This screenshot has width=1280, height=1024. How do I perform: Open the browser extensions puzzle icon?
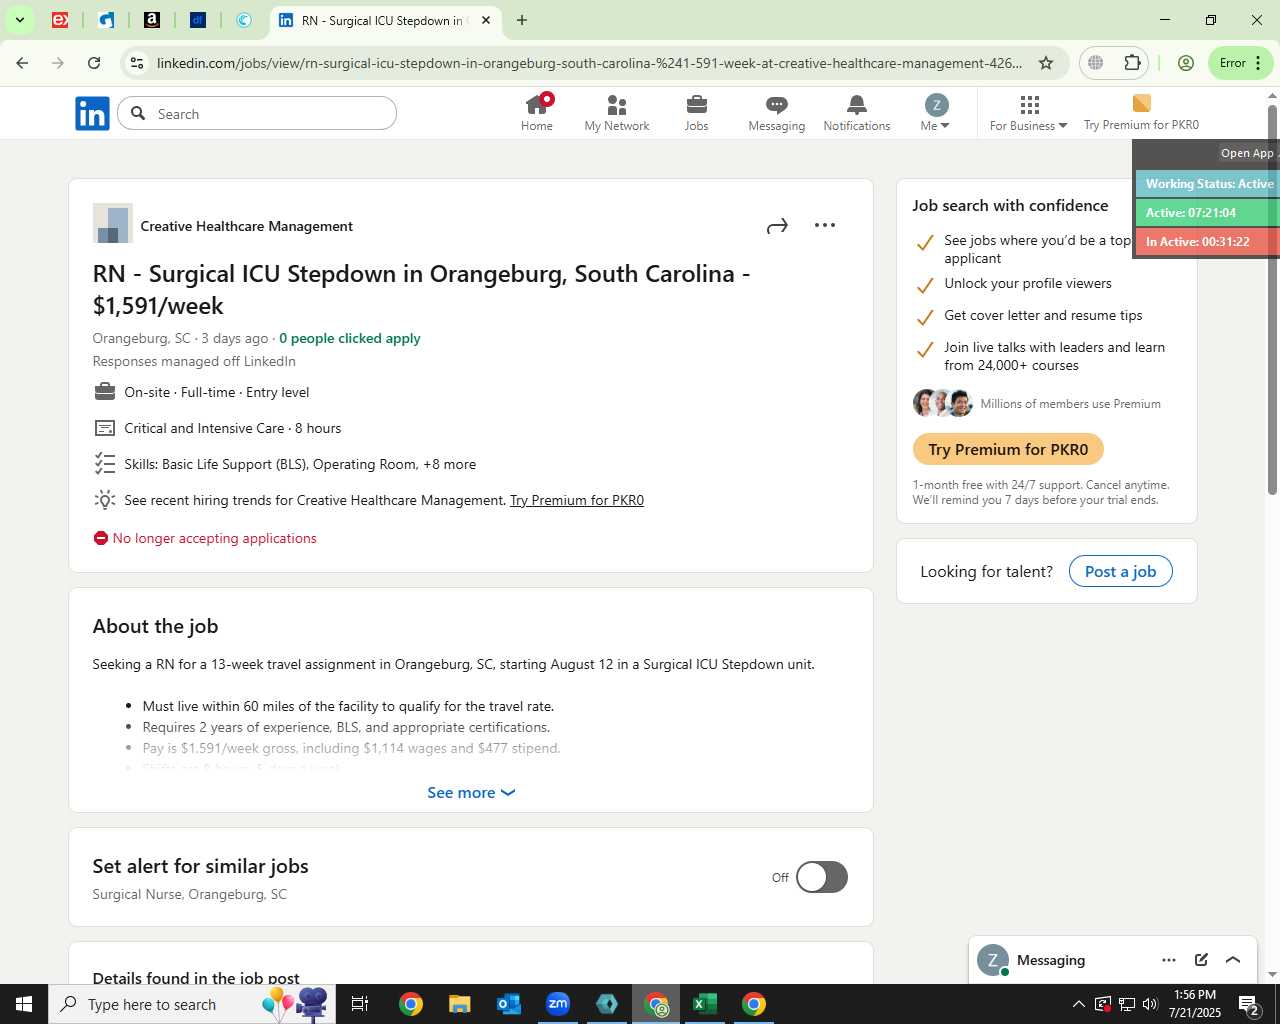coord(1132,63)
